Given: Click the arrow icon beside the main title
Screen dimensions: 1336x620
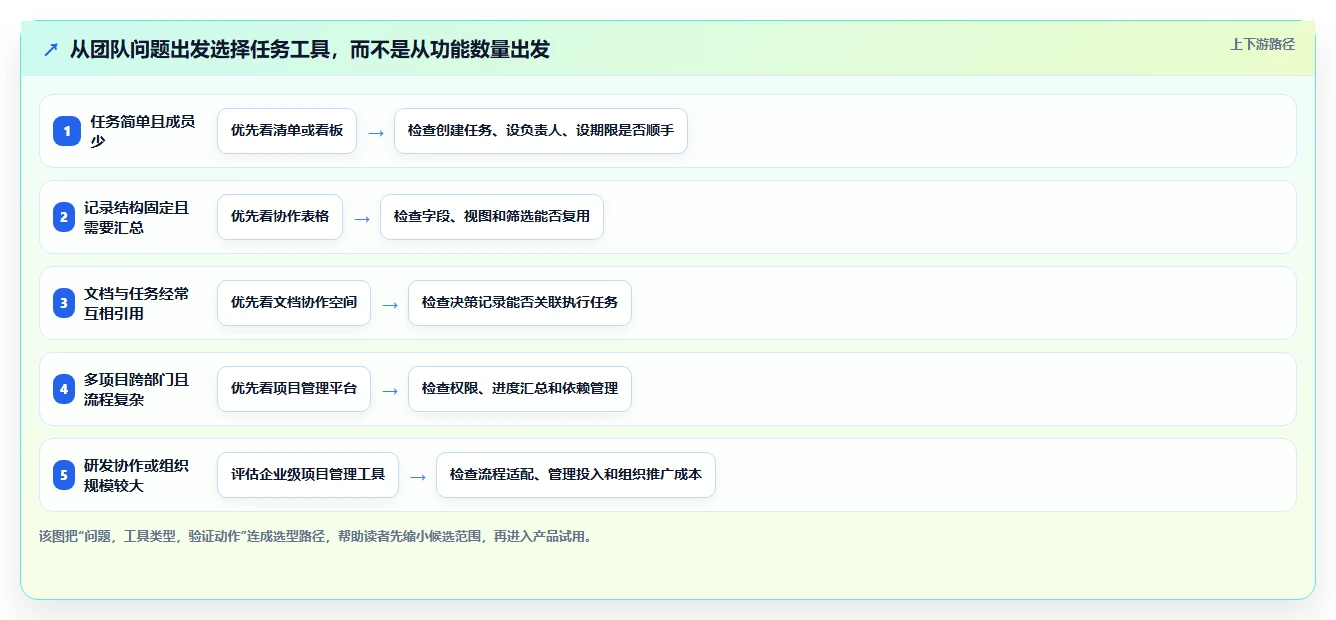Looking at the screenshot, I should [x=51, y=49].
